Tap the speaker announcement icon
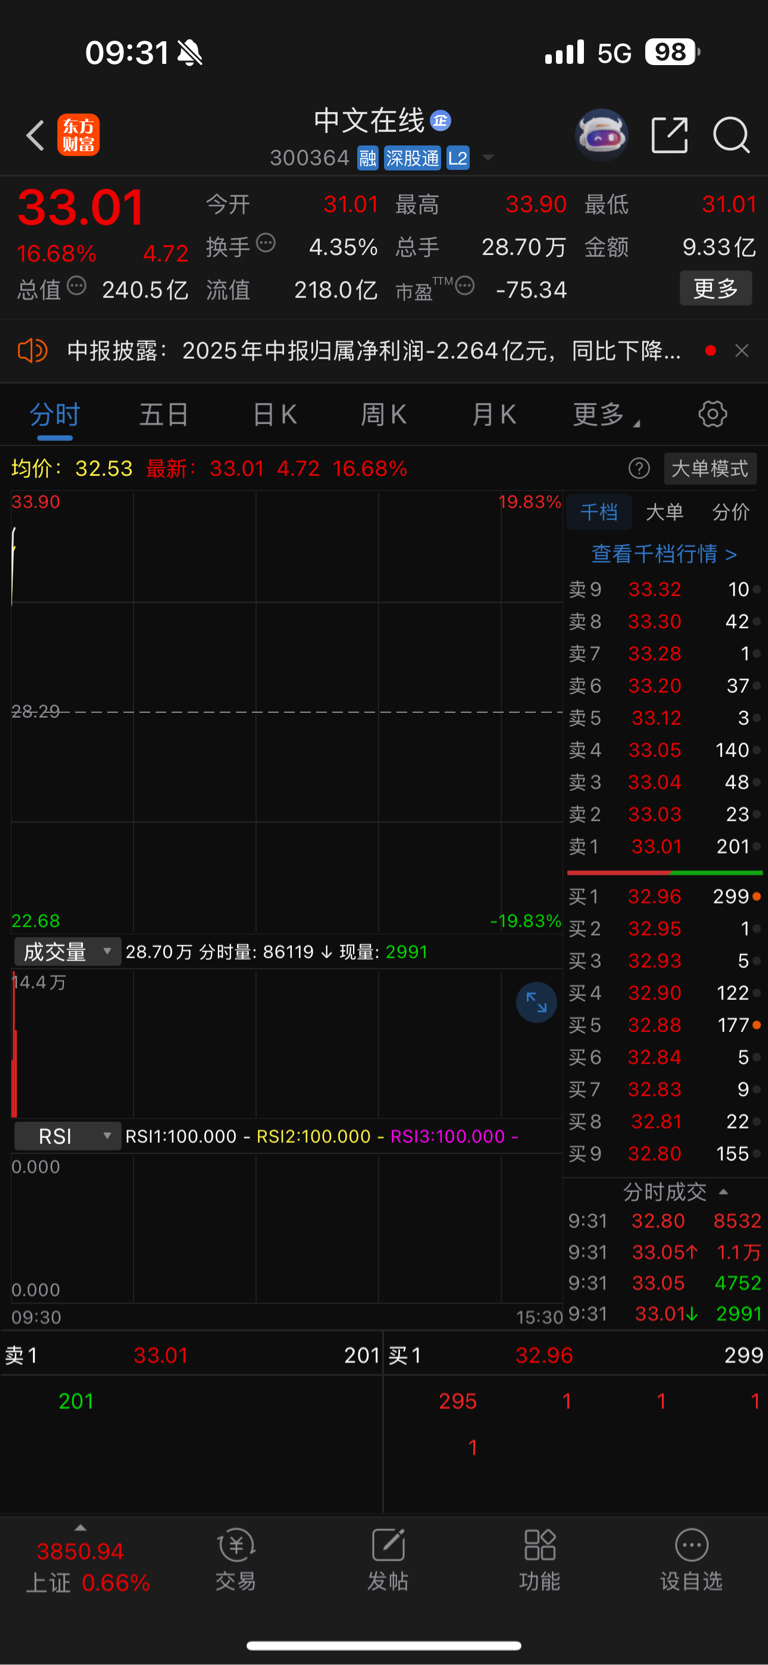The width and height of the screenshot is (768, 1665). tap(32, 351)
